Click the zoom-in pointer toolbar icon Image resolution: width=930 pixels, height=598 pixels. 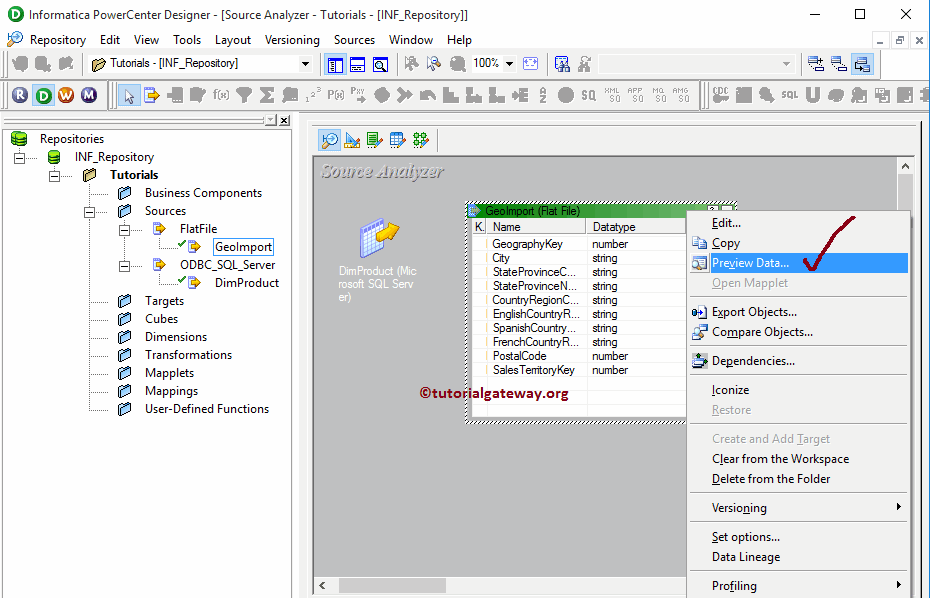[x=435, y=63]
